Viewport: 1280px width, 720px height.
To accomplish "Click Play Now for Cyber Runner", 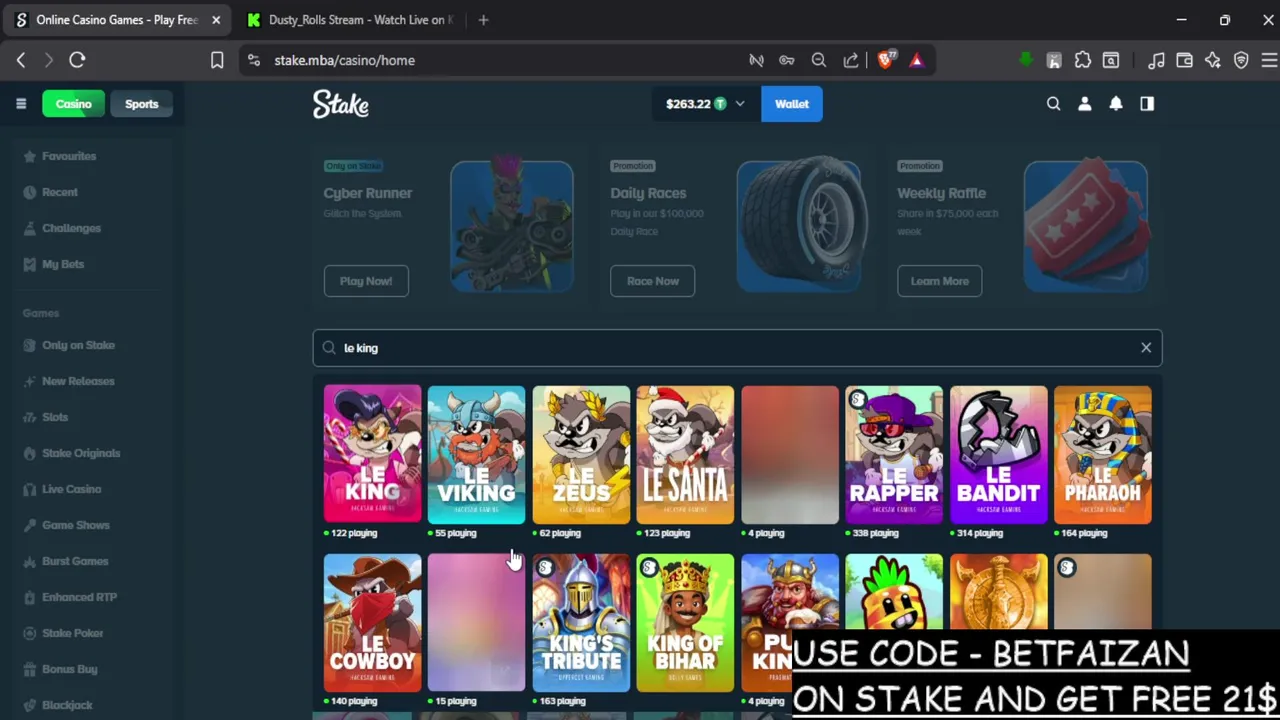I will 366,281.
